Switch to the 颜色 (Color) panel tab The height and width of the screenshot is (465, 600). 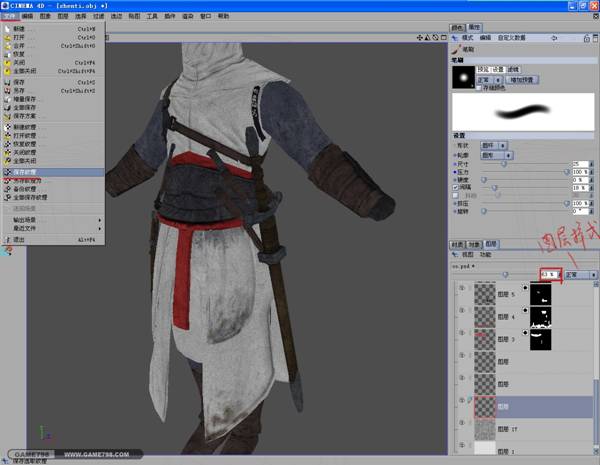coord(457,27)
